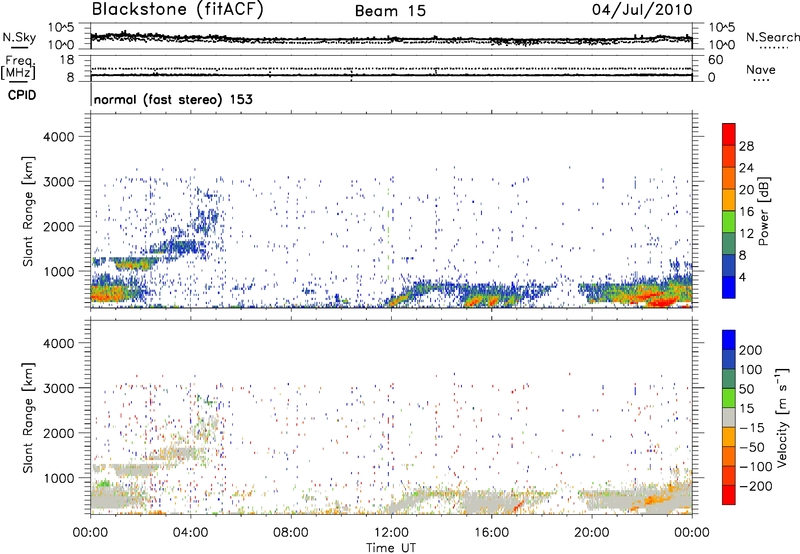800x554 pixels.
Task: Click "Slant Range [km]" label of velocity panel
Action: [28, 417]
